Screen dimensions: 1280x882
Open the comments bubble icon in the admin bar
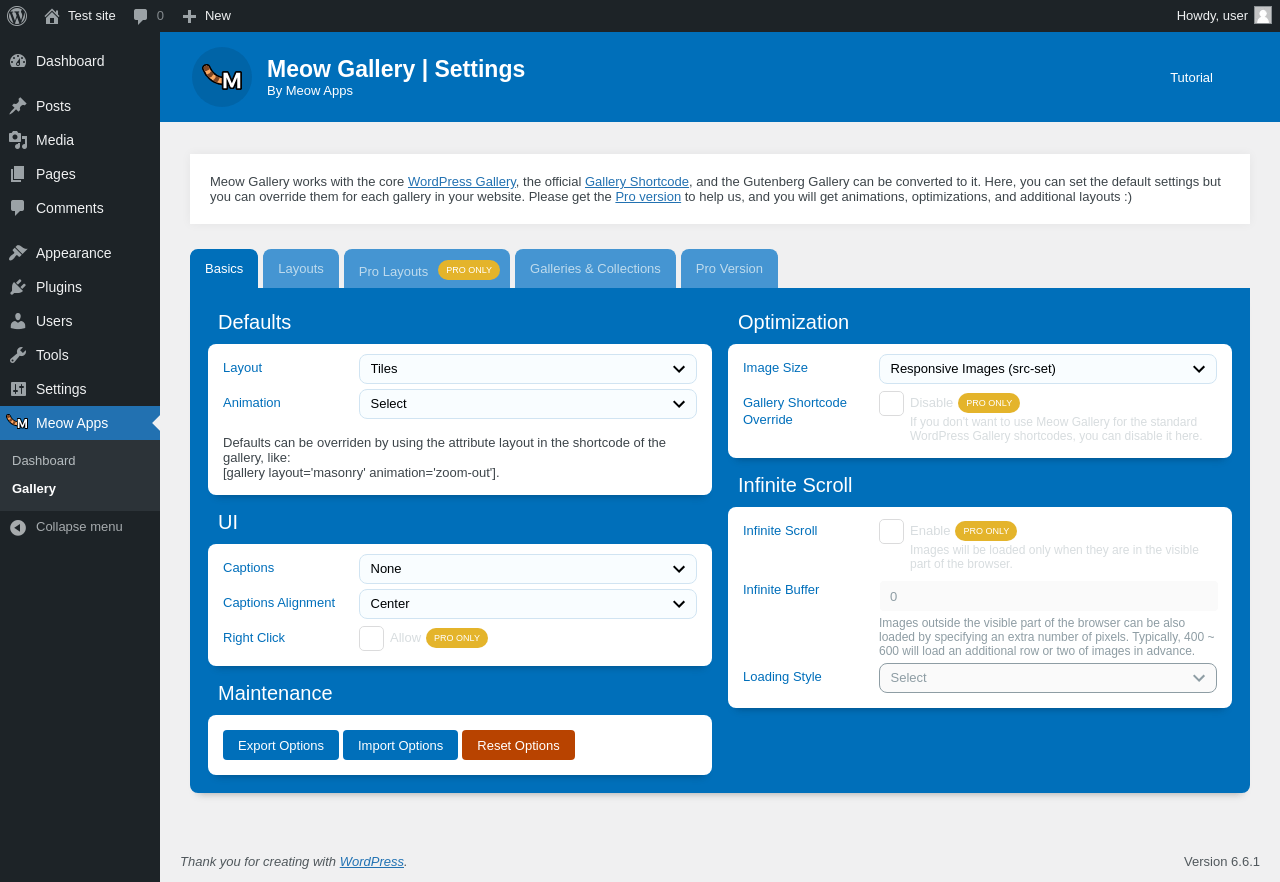[141, 16]
